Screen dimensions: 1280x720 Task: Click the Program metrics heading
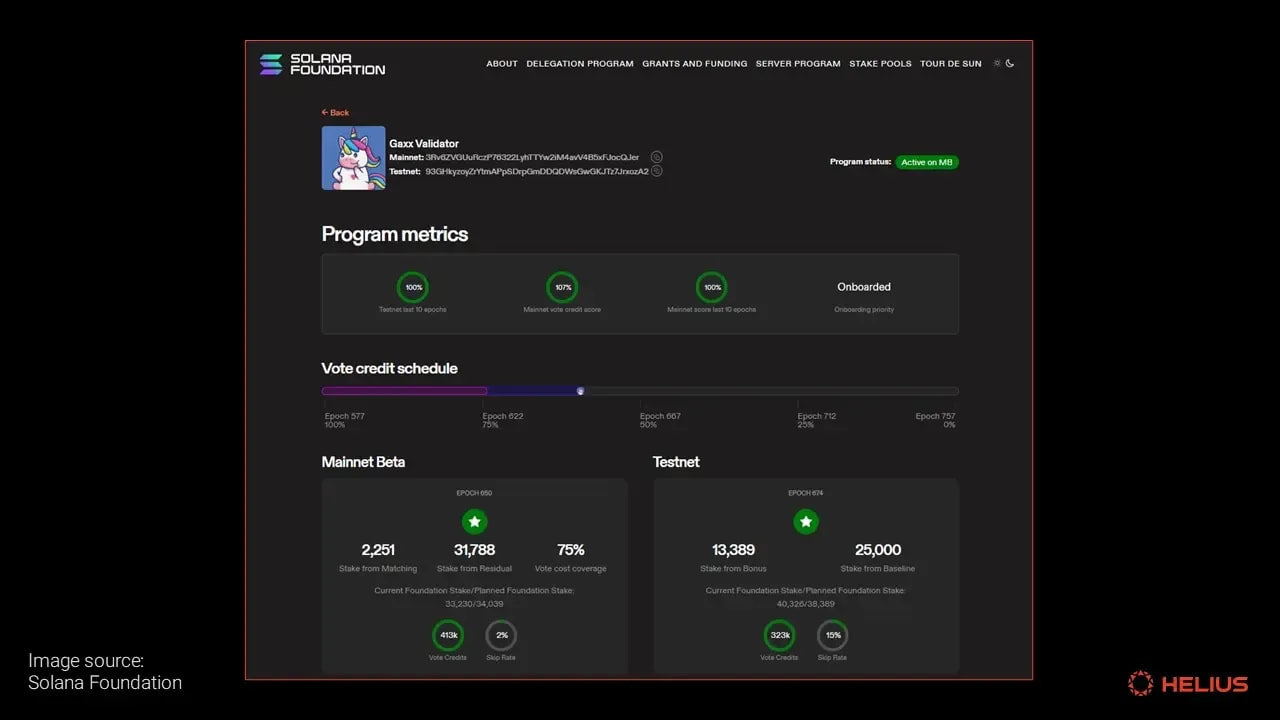[x=395, y=234]
